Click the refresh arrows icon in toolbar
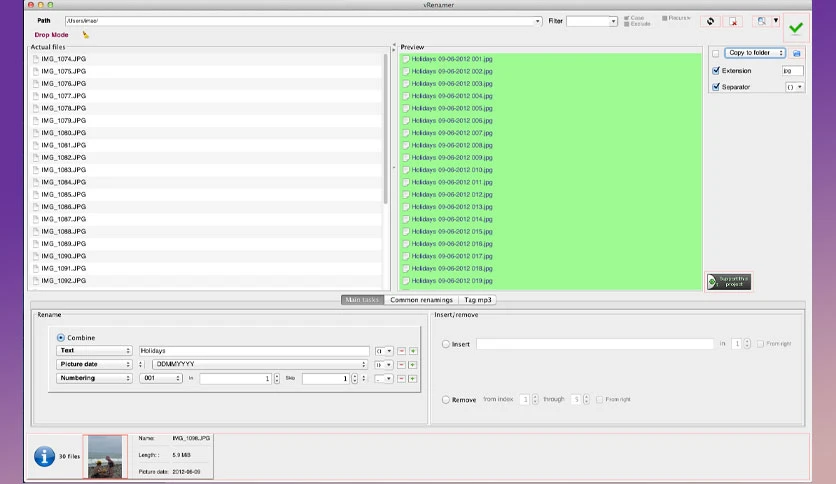Image resolution: width=836 pixels, height=484 pixels. (710, 21)
